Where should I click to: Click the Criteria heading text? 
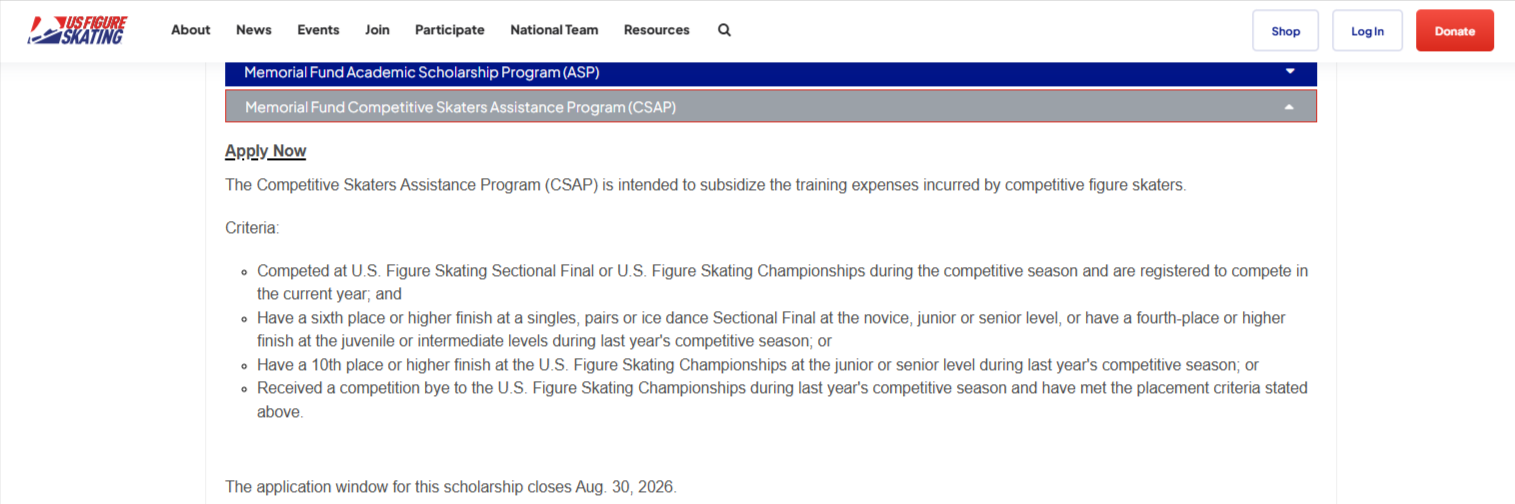coord(252,228)
